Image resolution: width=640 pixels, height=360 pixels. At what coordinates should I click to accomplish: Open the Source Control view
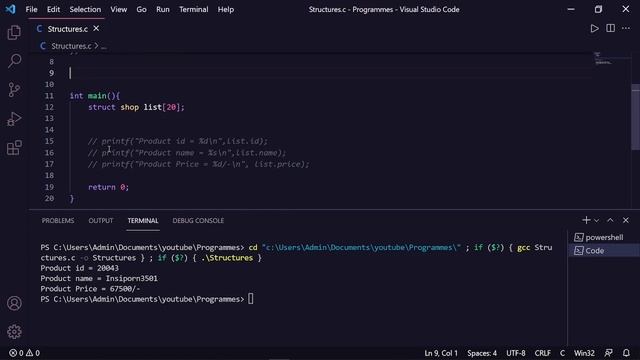14,90
